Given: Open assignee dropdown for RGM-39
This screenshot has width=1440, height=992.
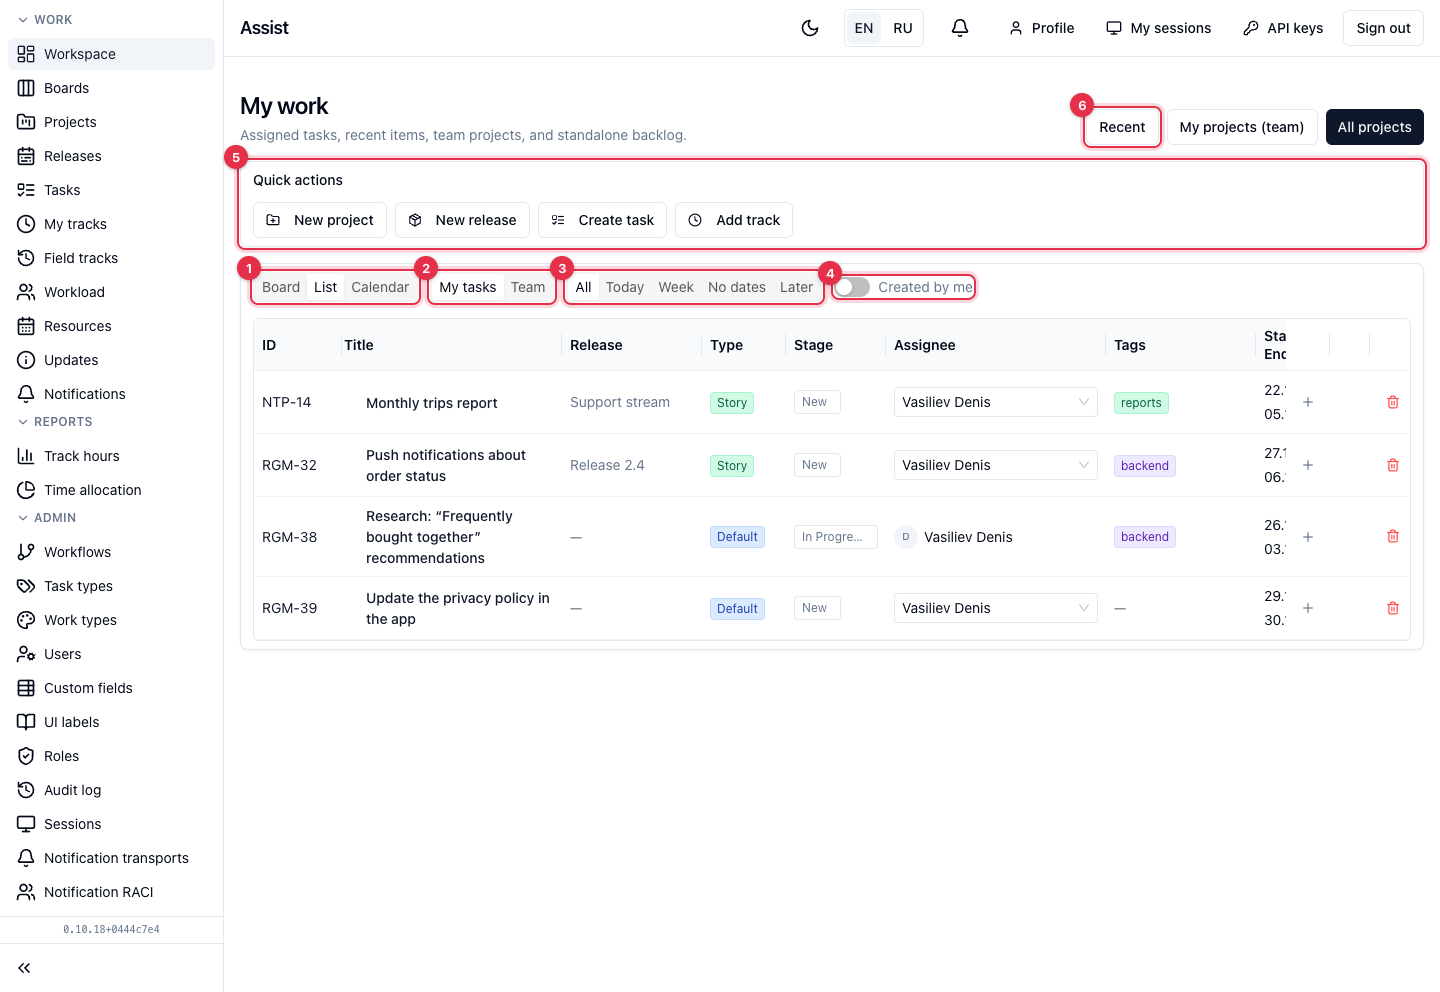Looking at the screenshot, I should (995, 608).
